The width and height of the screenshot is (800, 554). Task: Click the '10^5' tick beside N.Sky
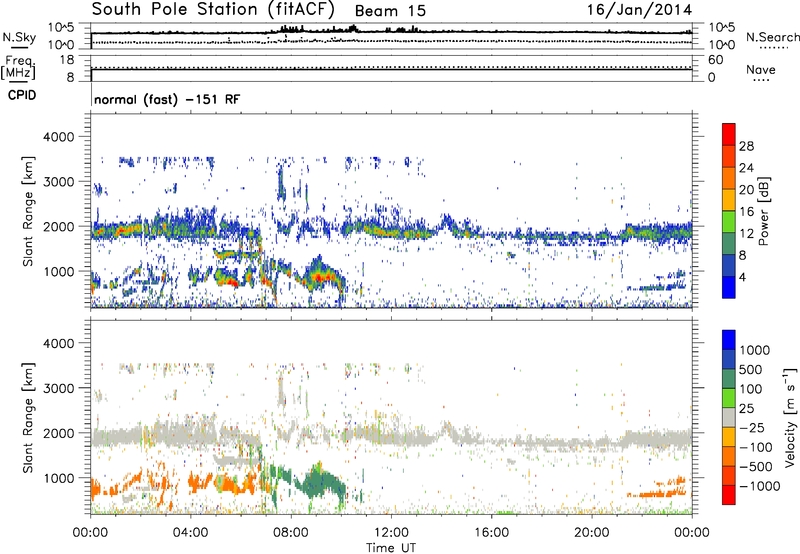(61, 28)
